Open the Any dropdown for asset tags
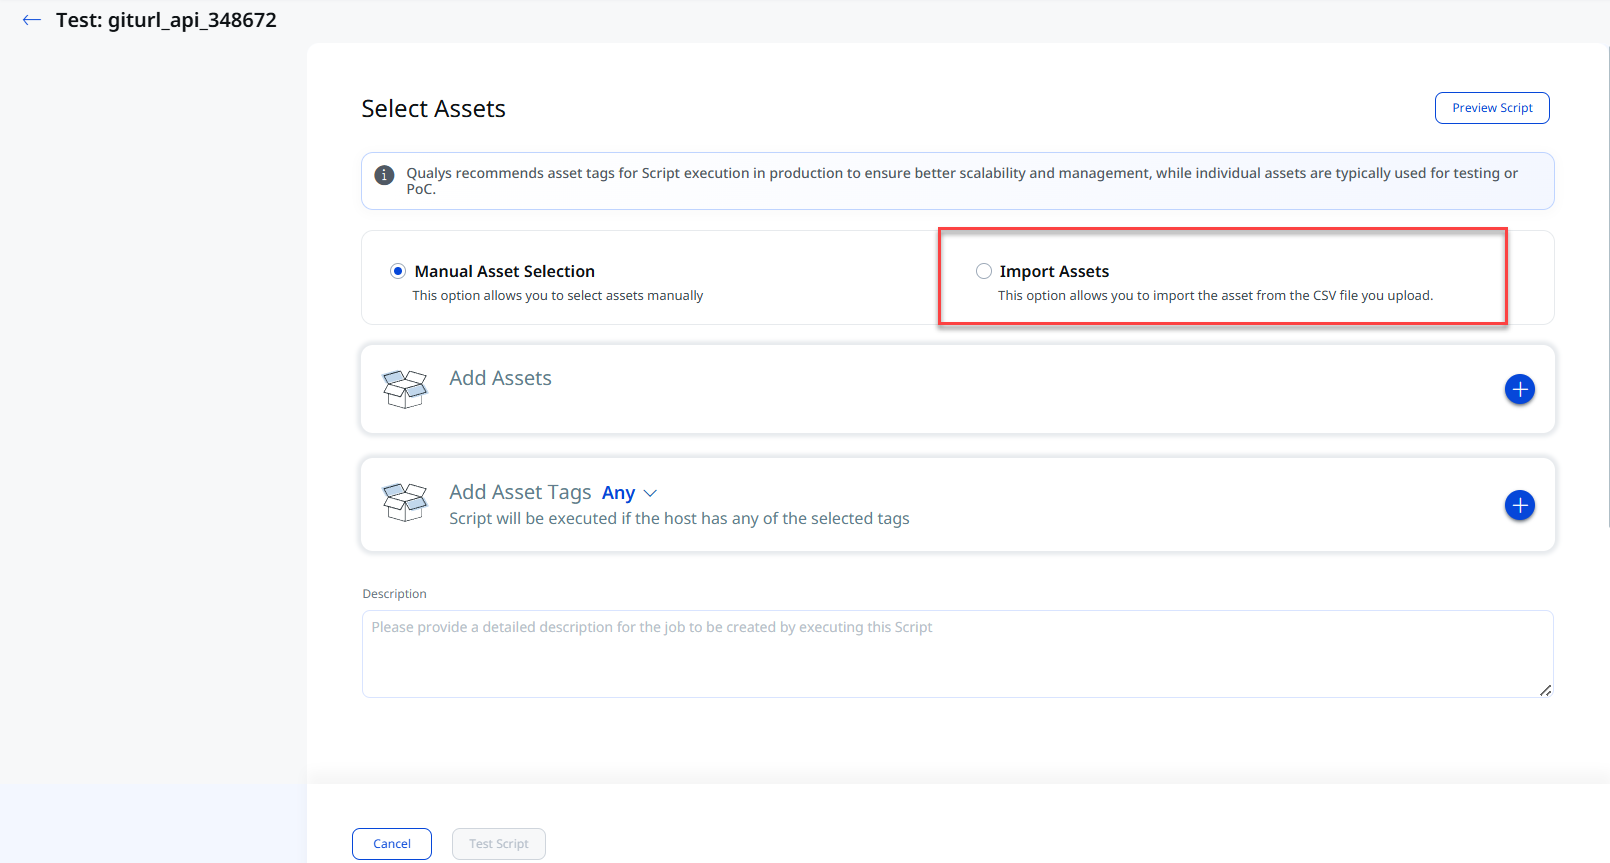The width and height of the screenshot is (1610, 863). (629, 493)
